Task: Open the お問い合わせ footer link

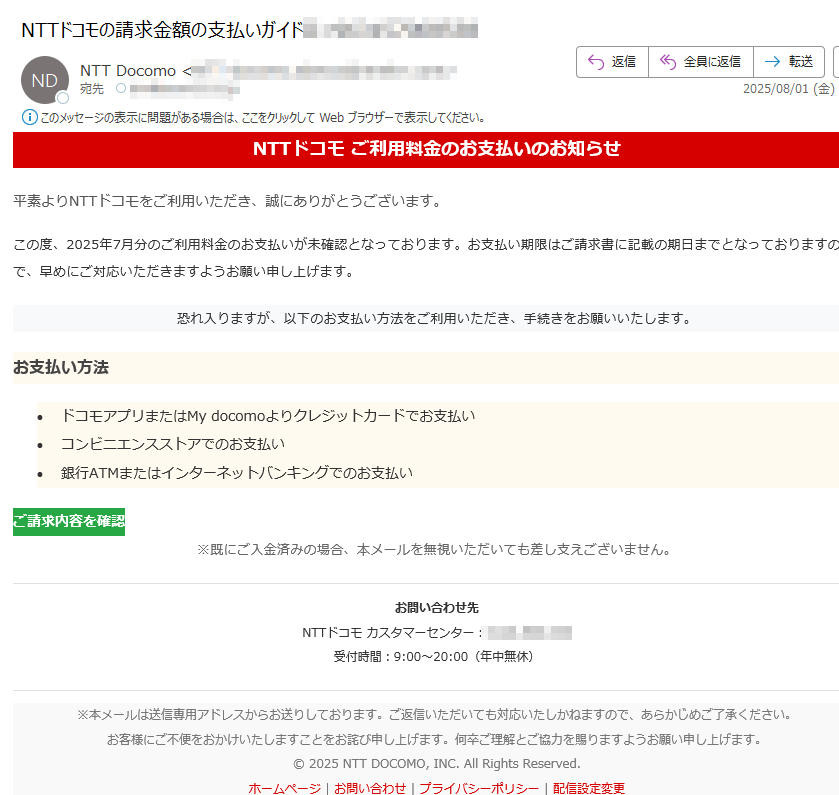Action: pyautogui.click(x=370, y=788)
